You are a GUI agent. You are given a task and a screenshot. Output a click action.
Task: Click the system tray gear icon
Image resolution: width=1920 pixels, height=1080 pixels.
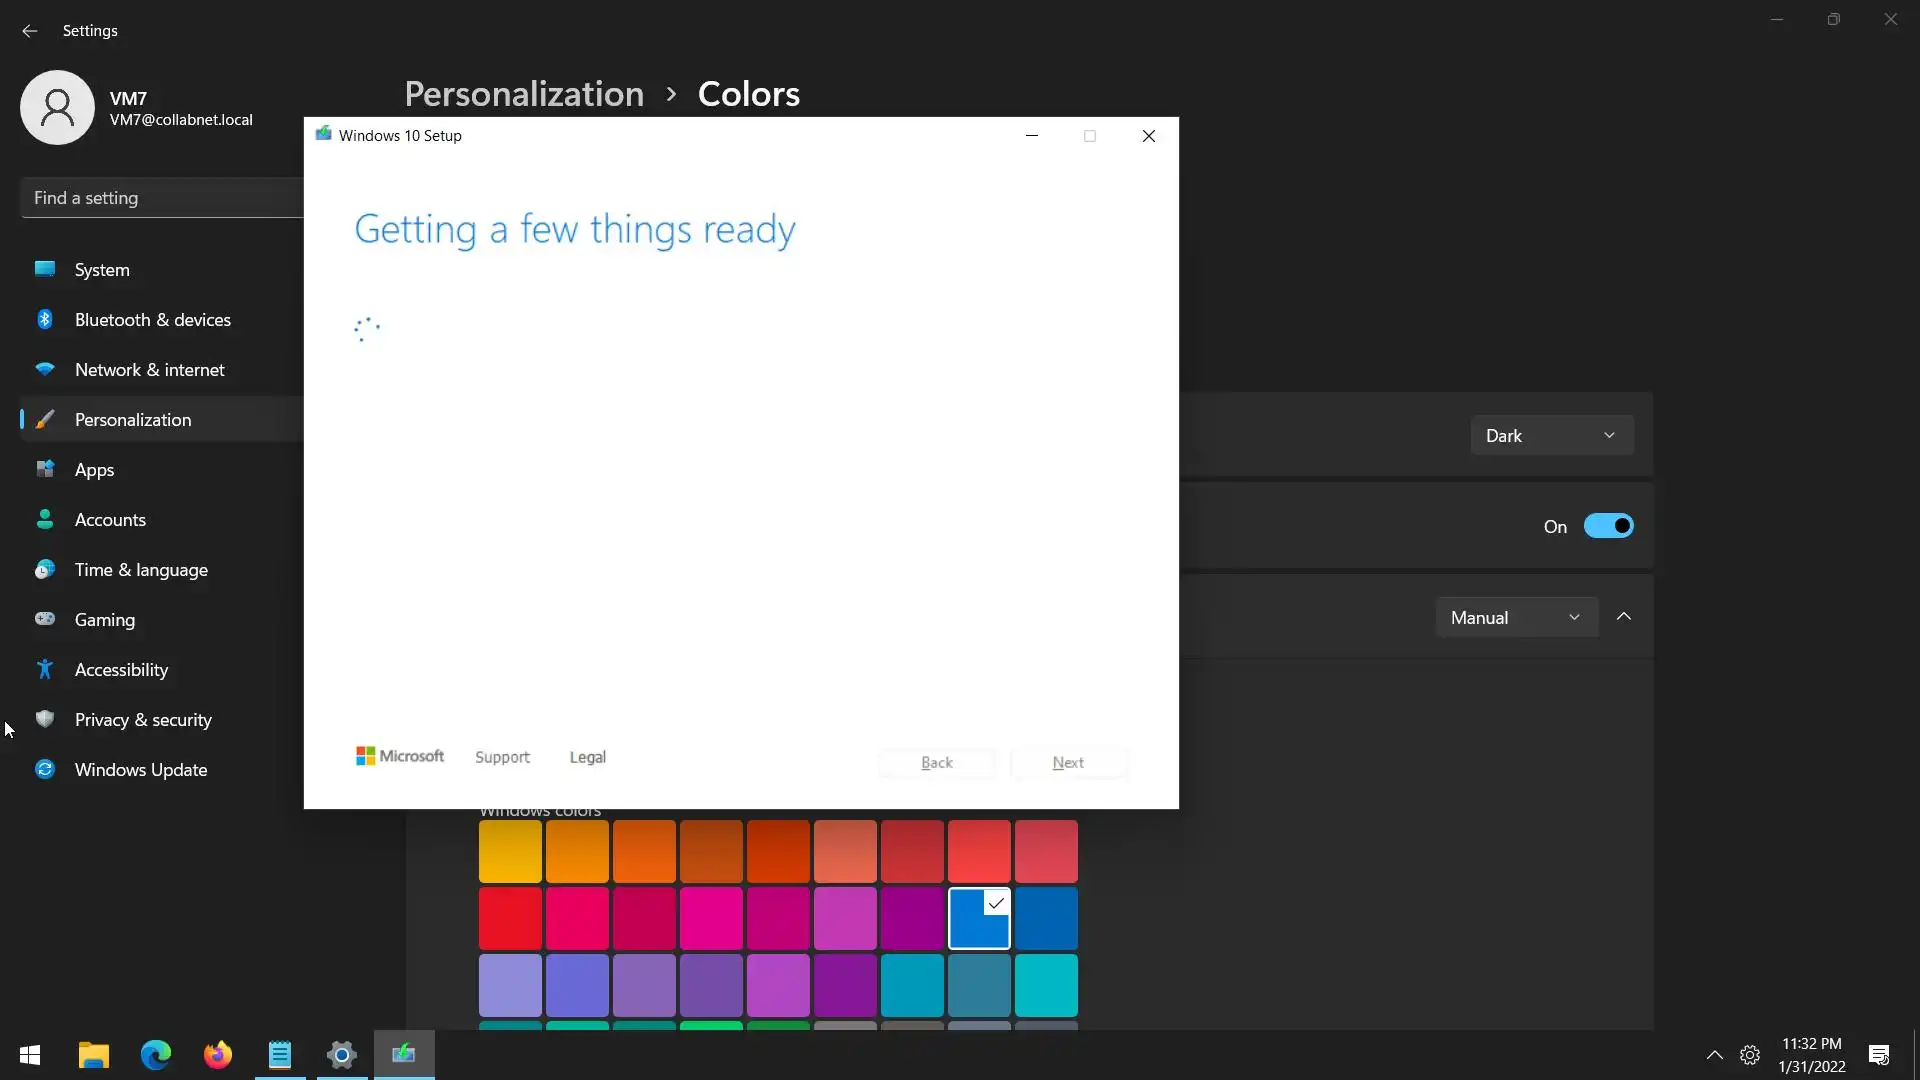click(x=1749, y=1055)
